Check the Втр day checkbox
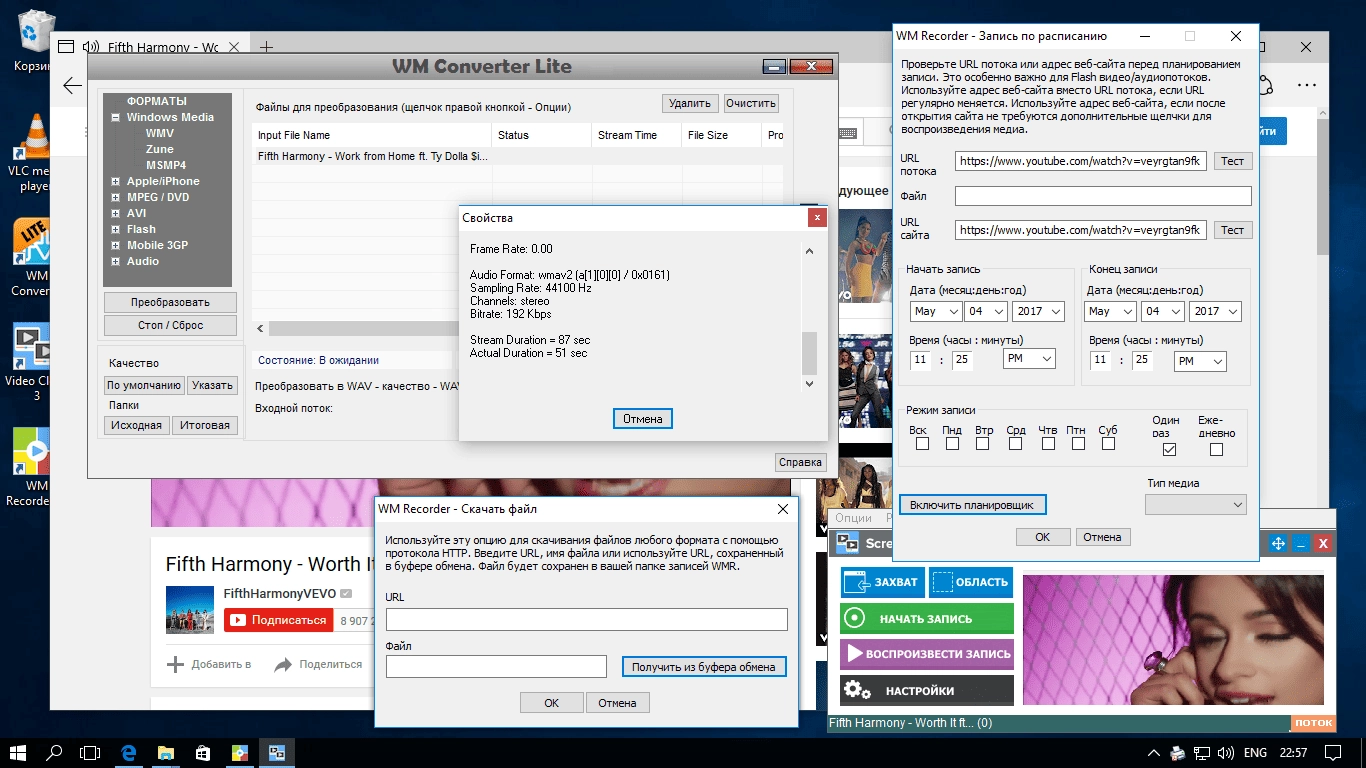Viewport: 1366px width, 768px height. click(984, 444)
